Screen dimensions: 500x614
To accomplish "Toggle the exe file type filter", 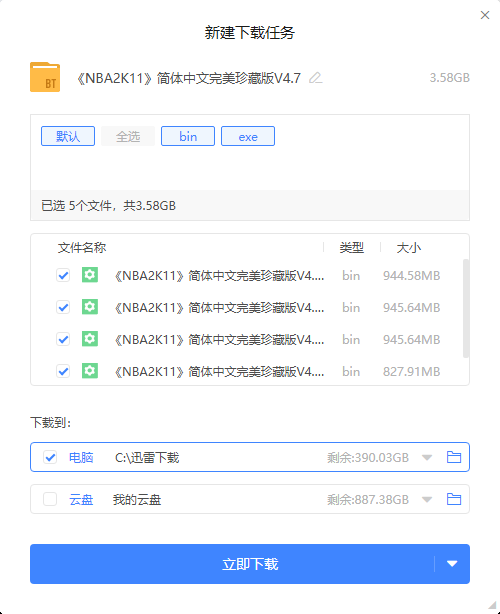I will 248,136.
